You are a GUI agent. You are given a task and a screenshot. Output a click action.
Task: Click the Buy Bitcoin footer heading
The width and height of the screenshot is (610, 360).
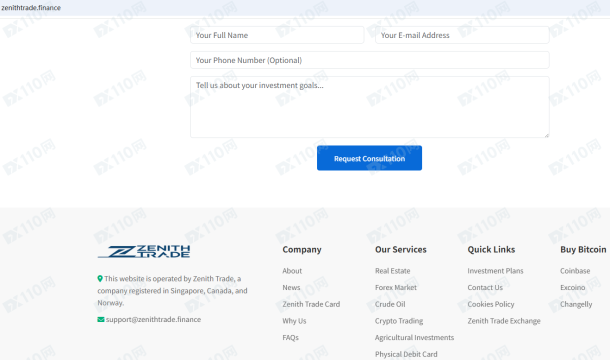point(583,250)
